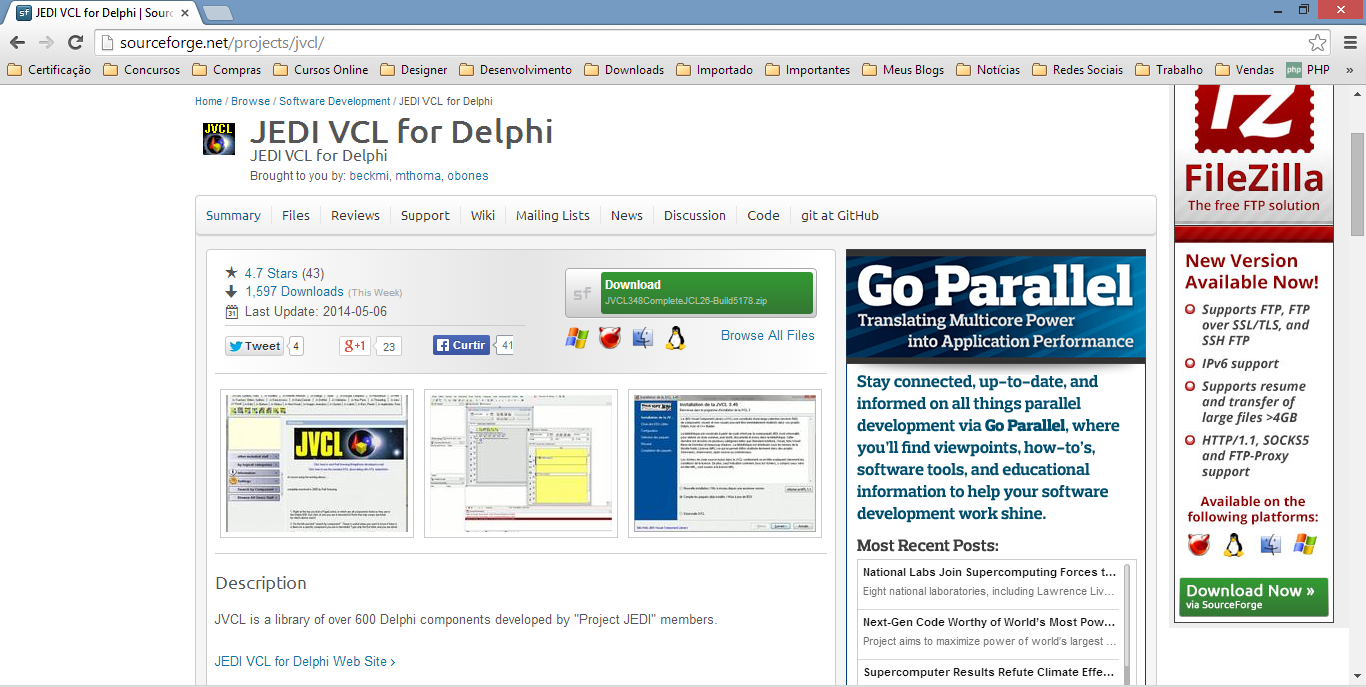The height and width of the screenshot is (687, 1366).
Task: Click the BSD daemon icon under Download
Action: (x=610, y=337)
